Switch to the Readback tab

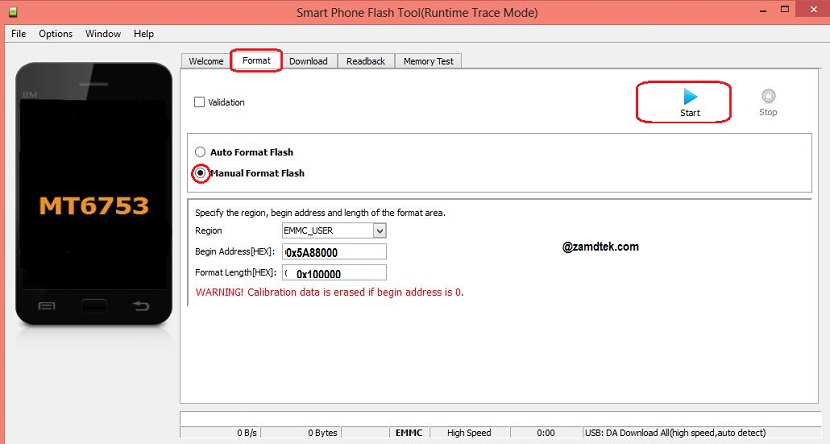(x=366, y=61)
